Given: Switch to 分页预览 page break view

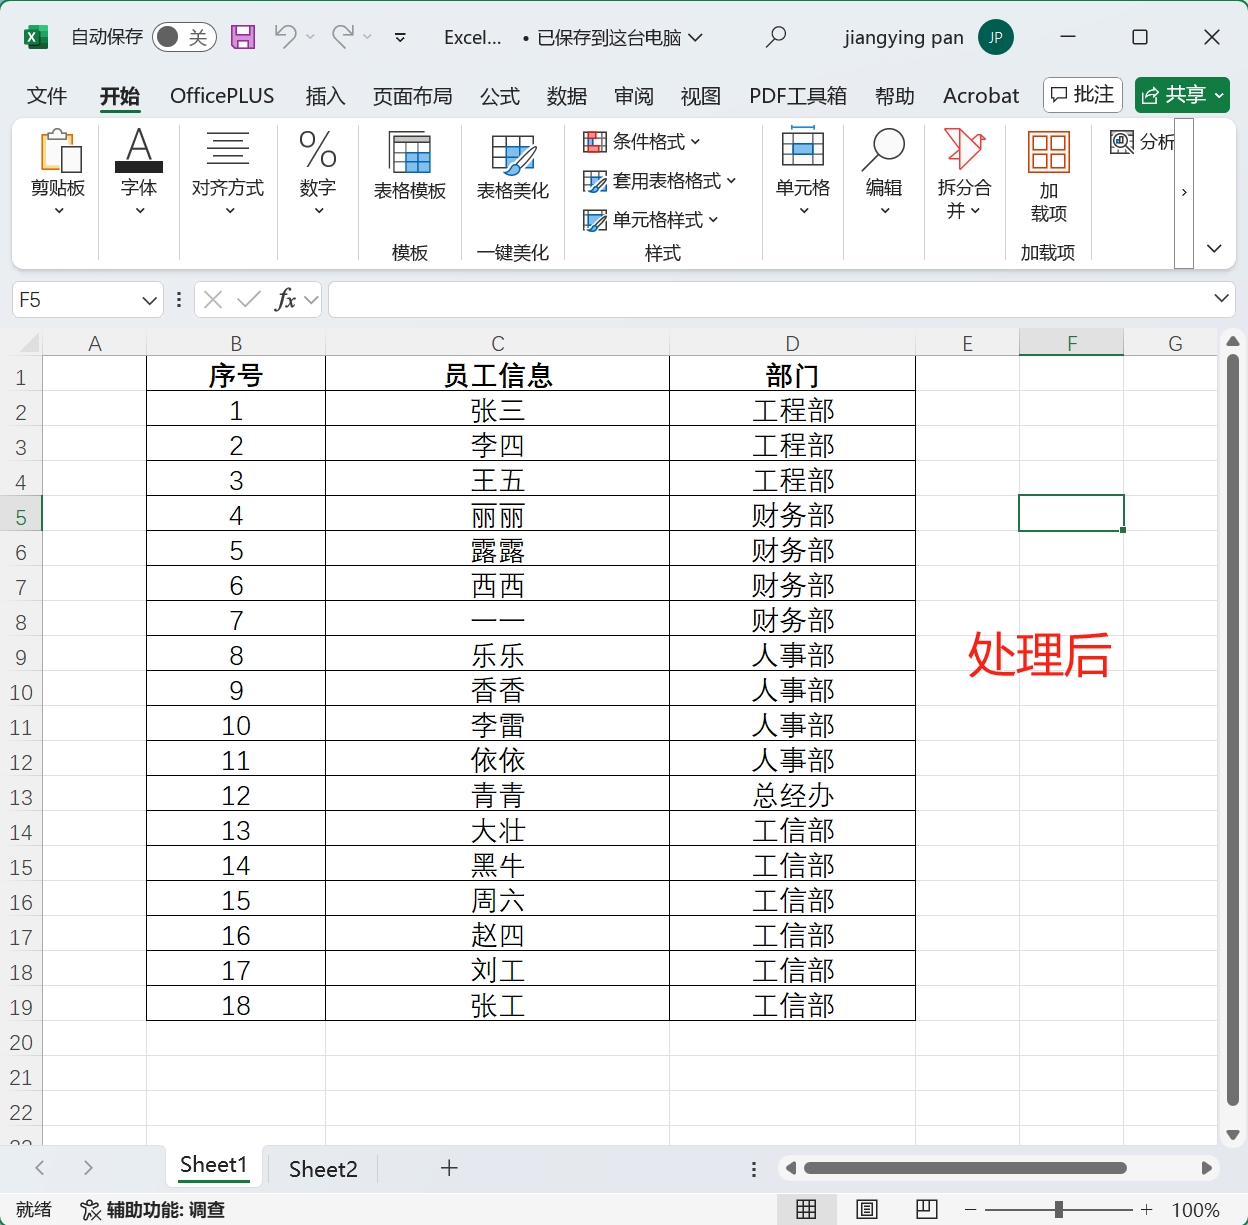Looking at the screenshot, I should click(x=925, y=1209).
